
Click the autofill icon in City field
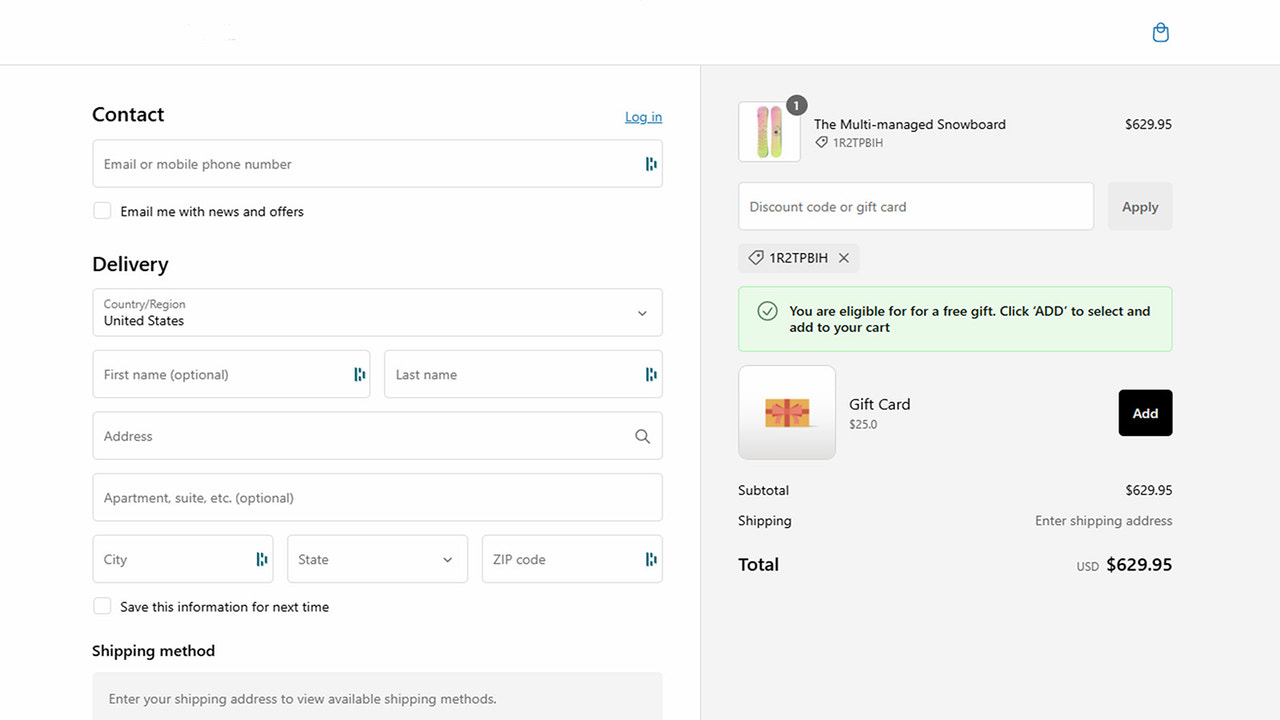click(262, 560)
